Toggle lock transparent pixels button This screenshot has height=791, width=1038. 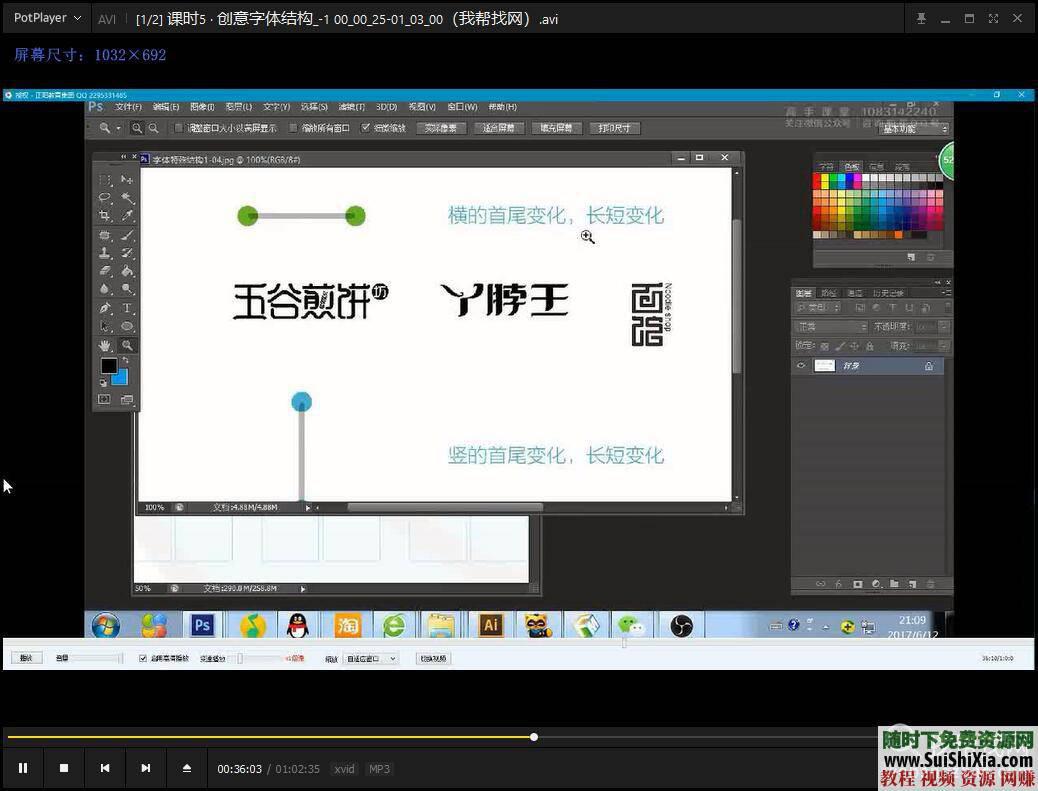825,346
